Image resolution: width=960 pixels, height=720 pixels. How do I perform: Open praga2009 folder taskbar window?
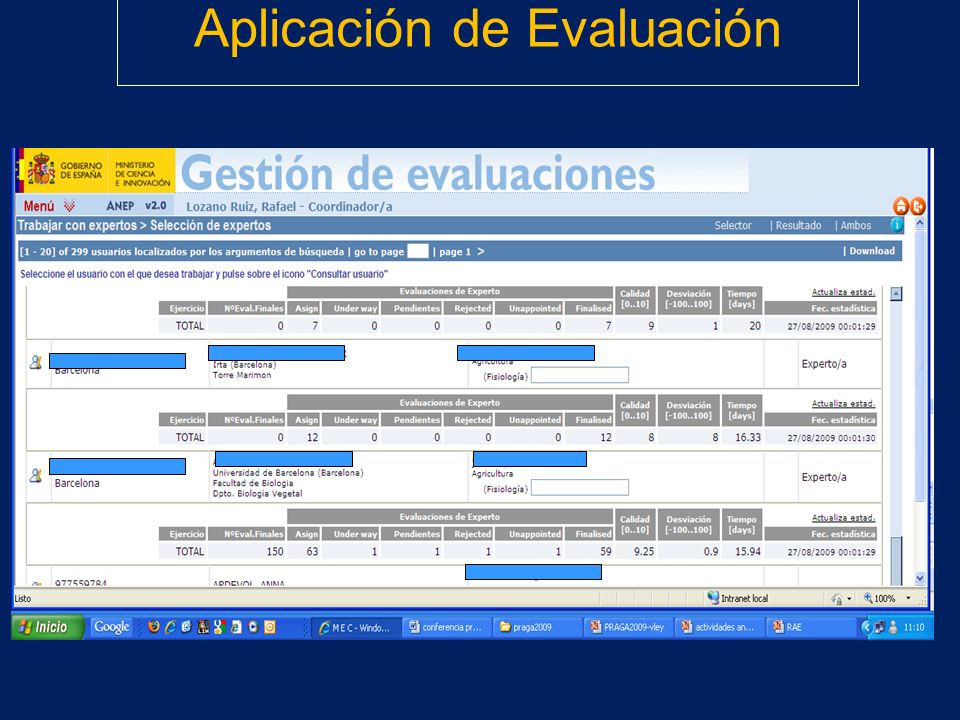tap(537, 628)
